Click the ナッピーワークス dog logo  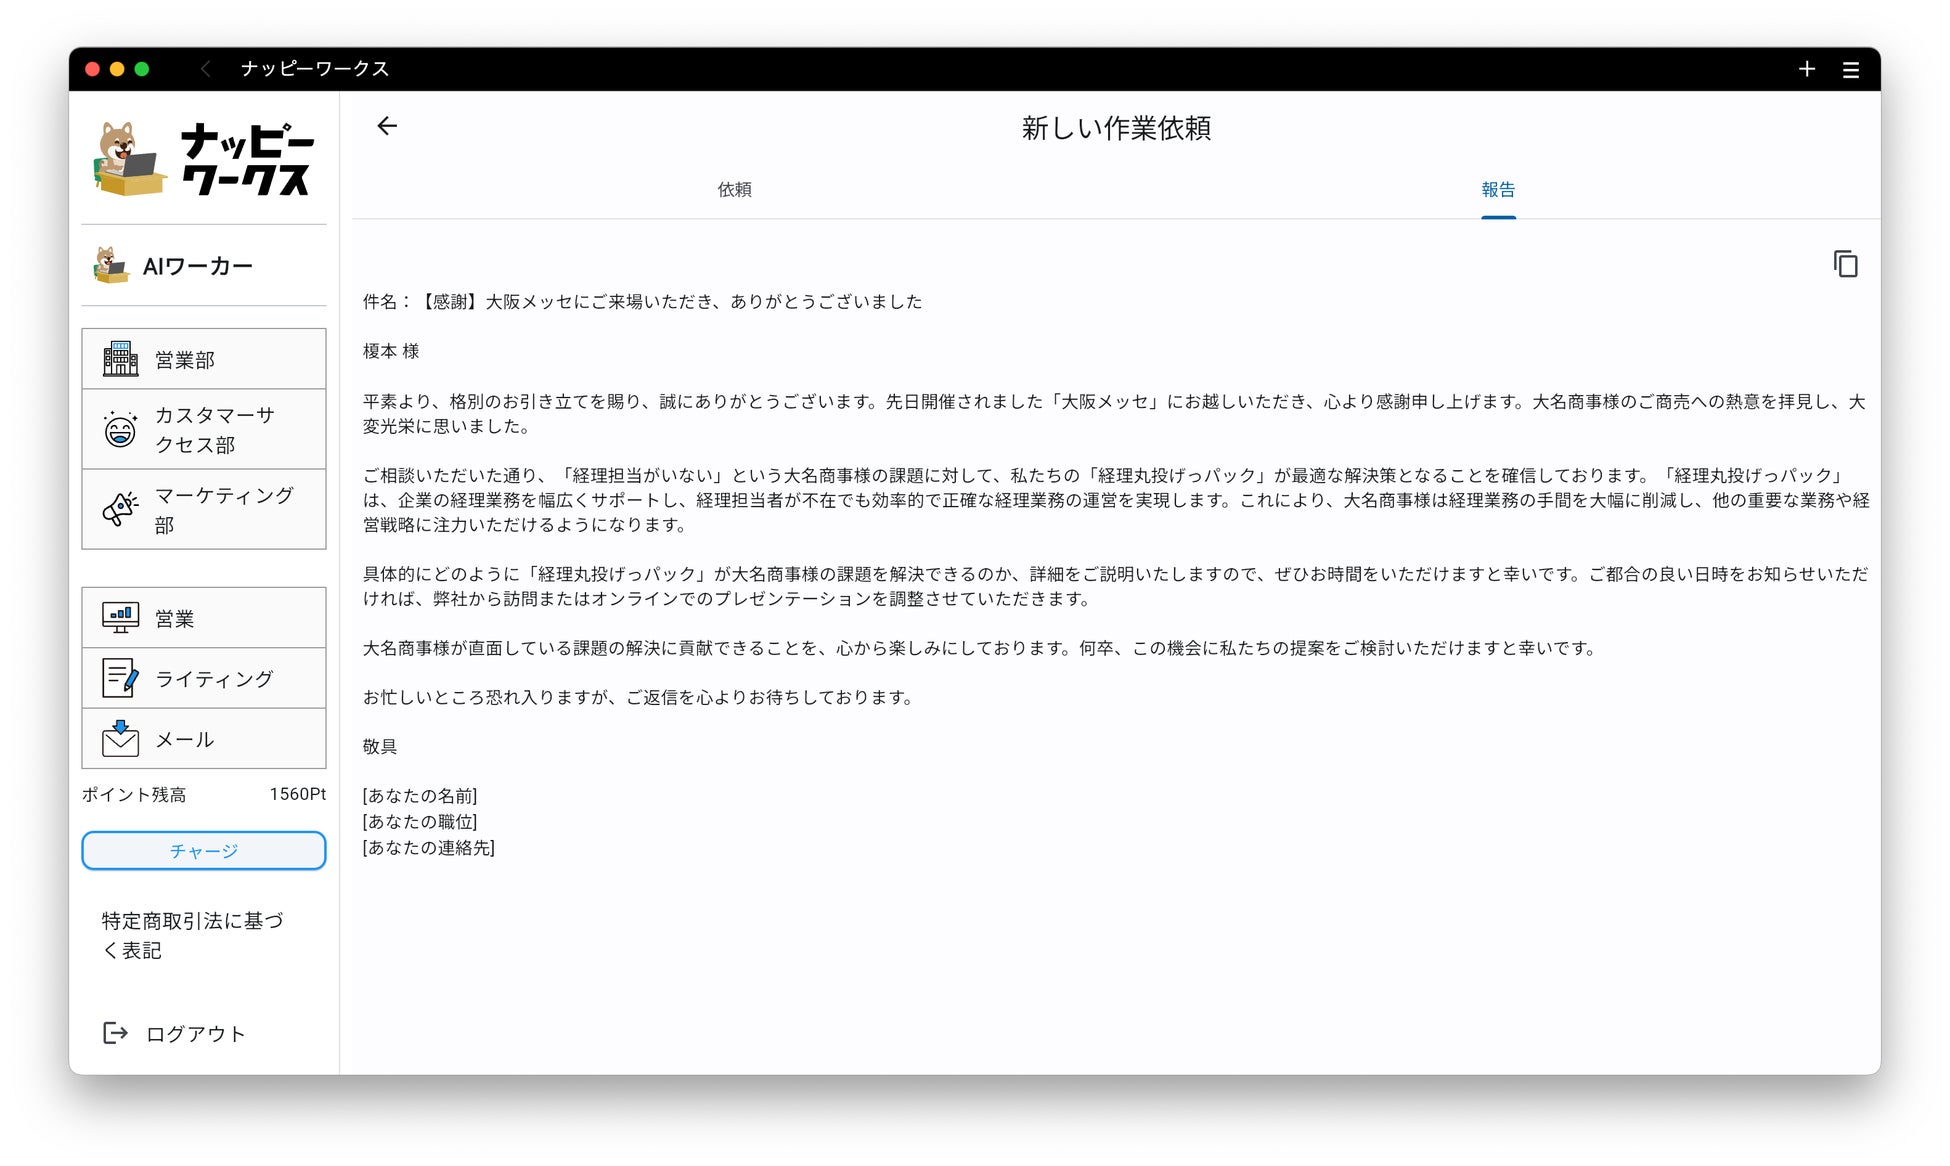[x=130, y=160]
